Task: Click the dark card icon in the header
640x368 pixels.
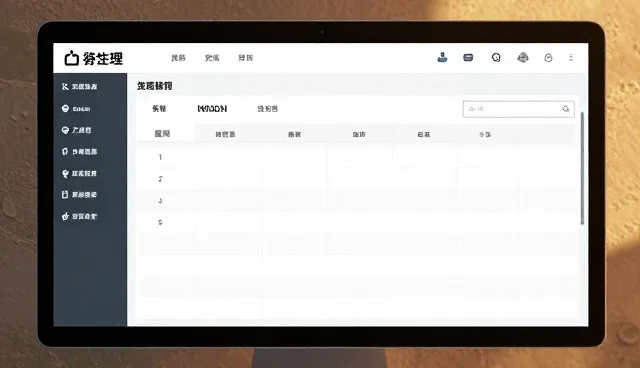Action: [x=468, y=58]
